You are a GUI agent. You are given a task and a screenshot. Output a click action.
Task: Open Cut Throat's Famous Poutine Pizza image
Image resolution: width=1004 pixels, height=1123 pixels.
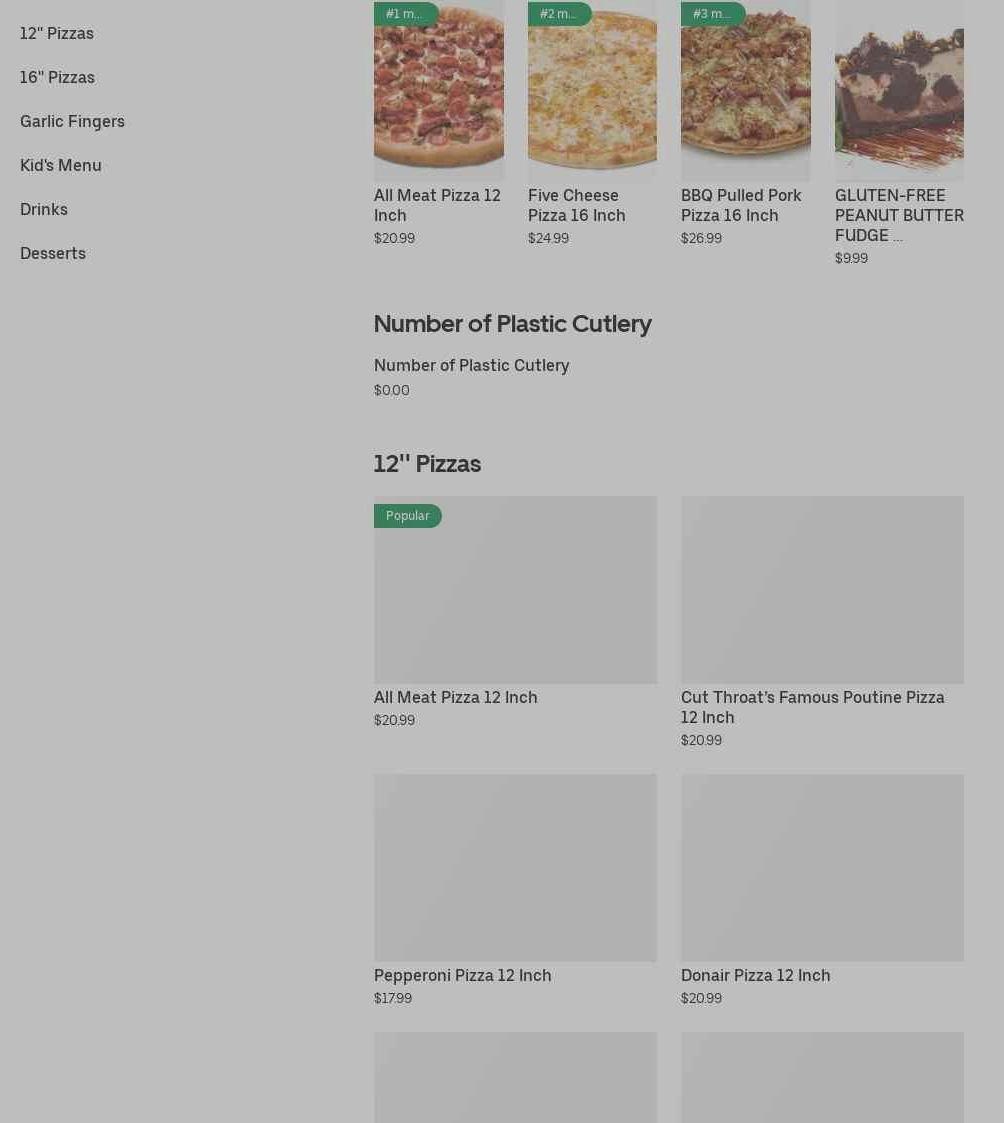(822, 590)
